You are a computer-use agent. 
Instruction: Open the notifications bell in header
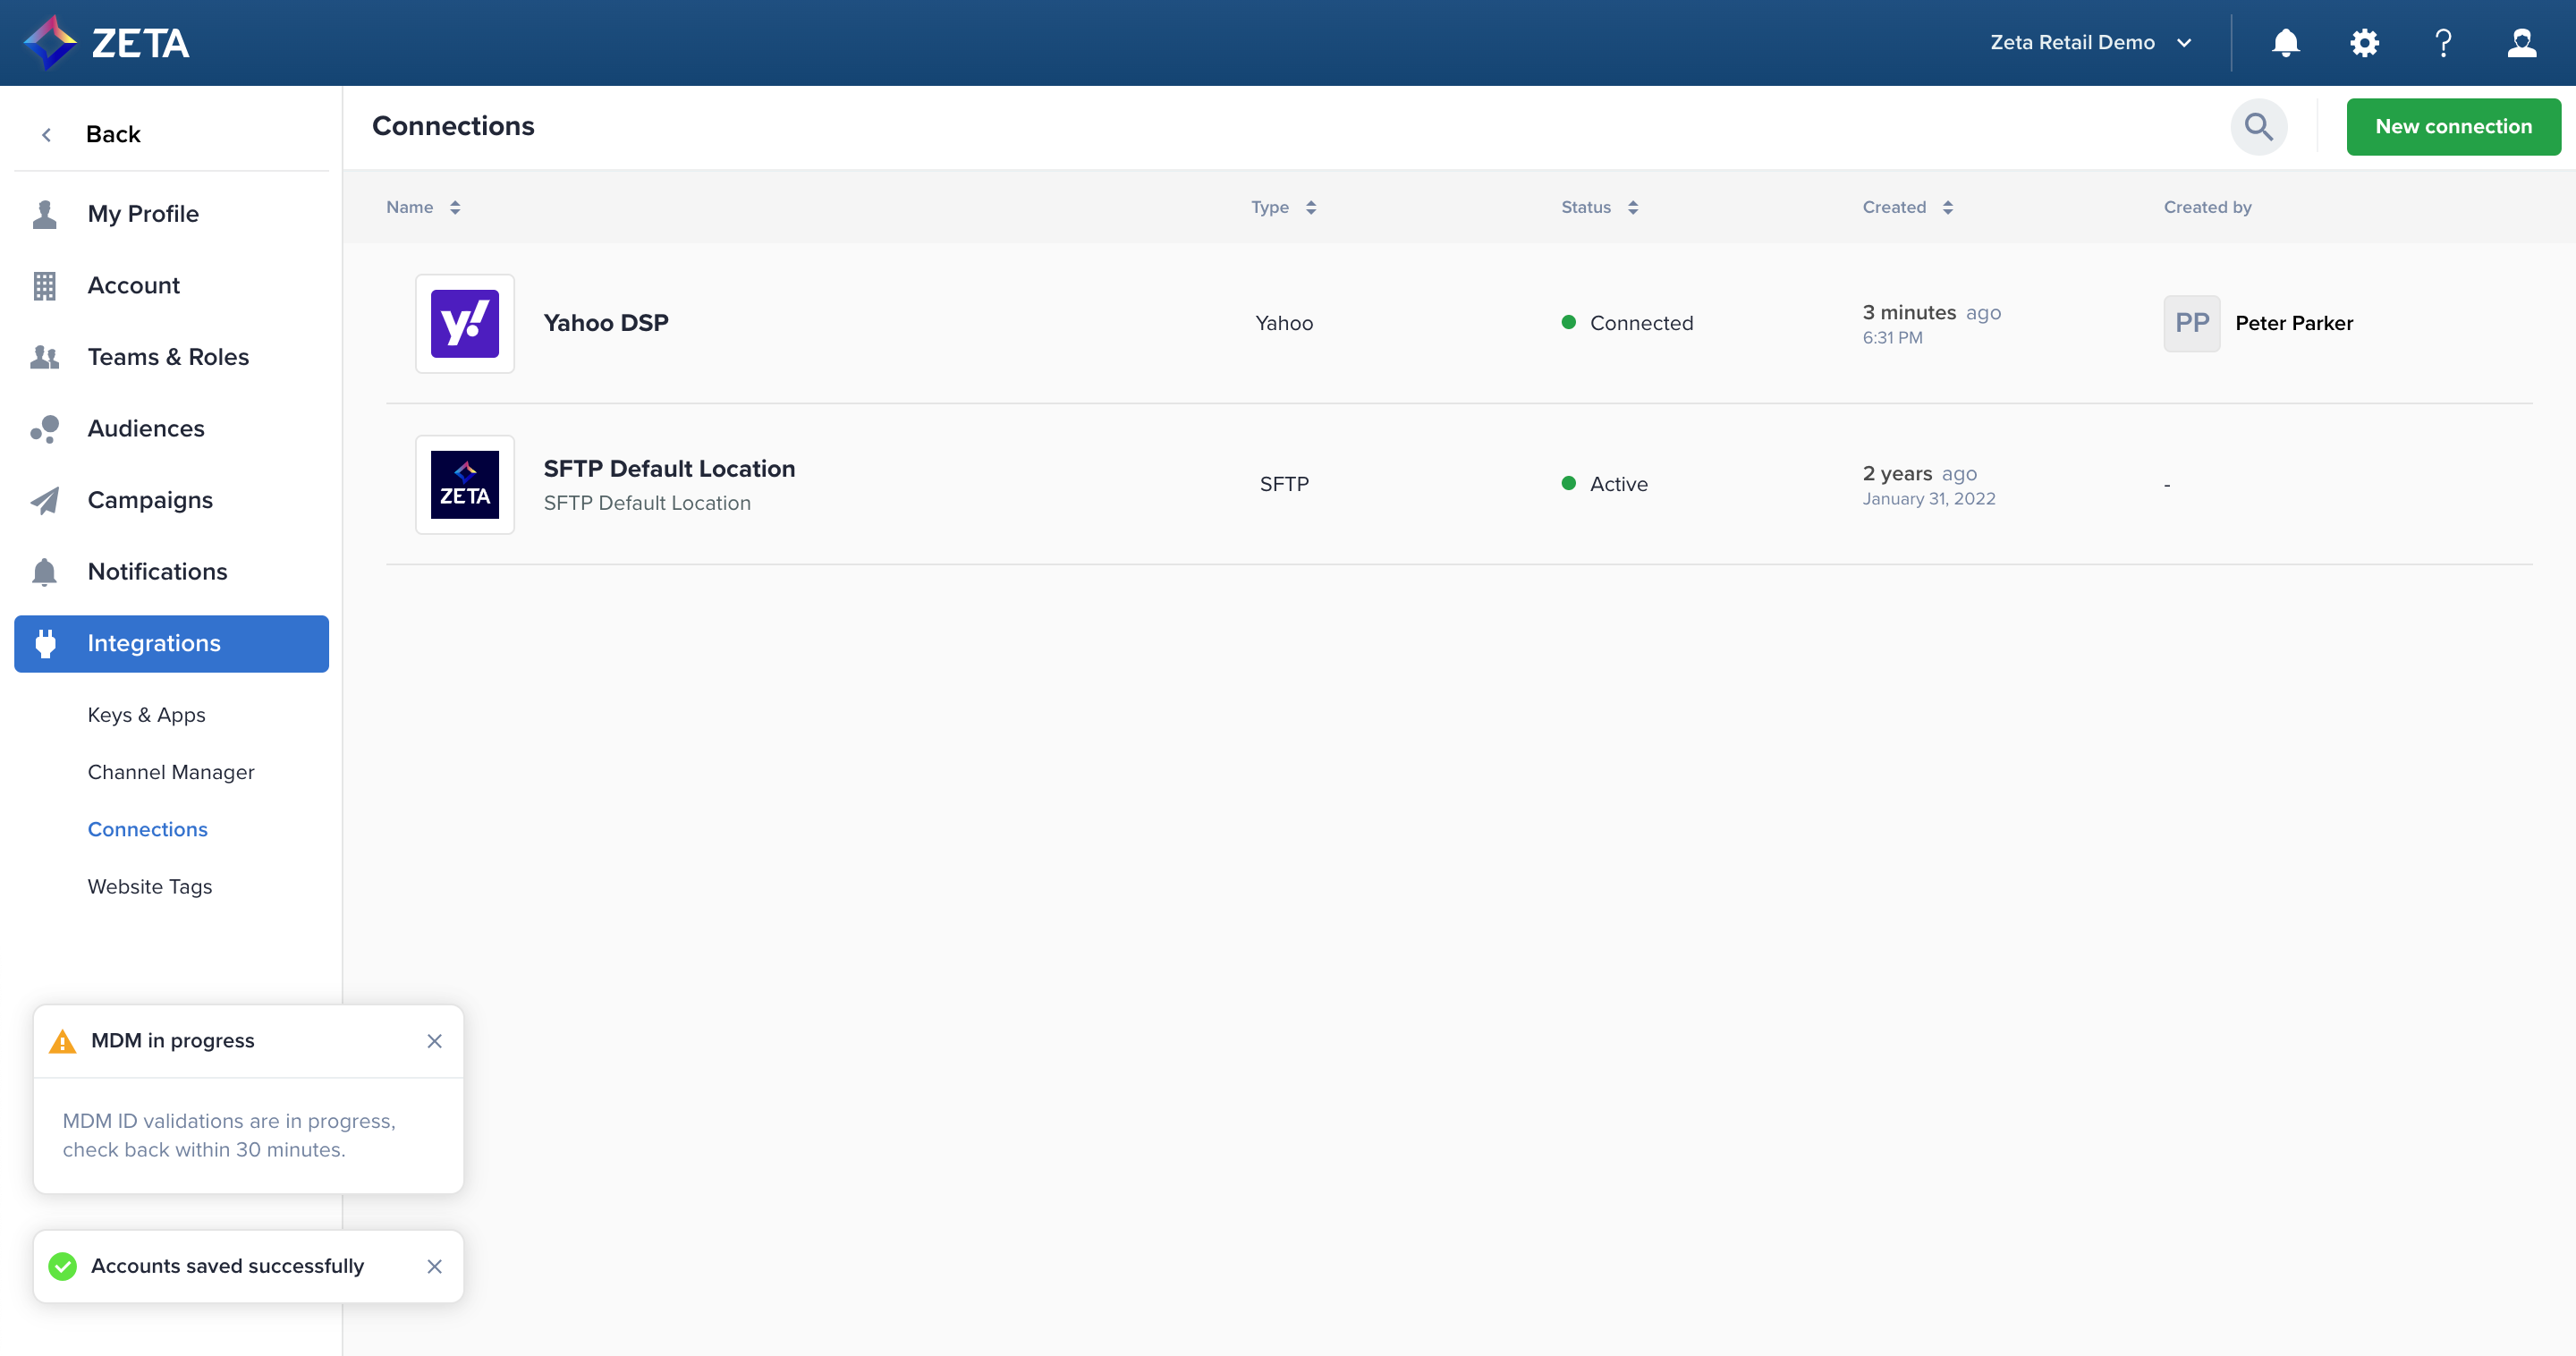pyautogui.click(x=2285, y=43)
